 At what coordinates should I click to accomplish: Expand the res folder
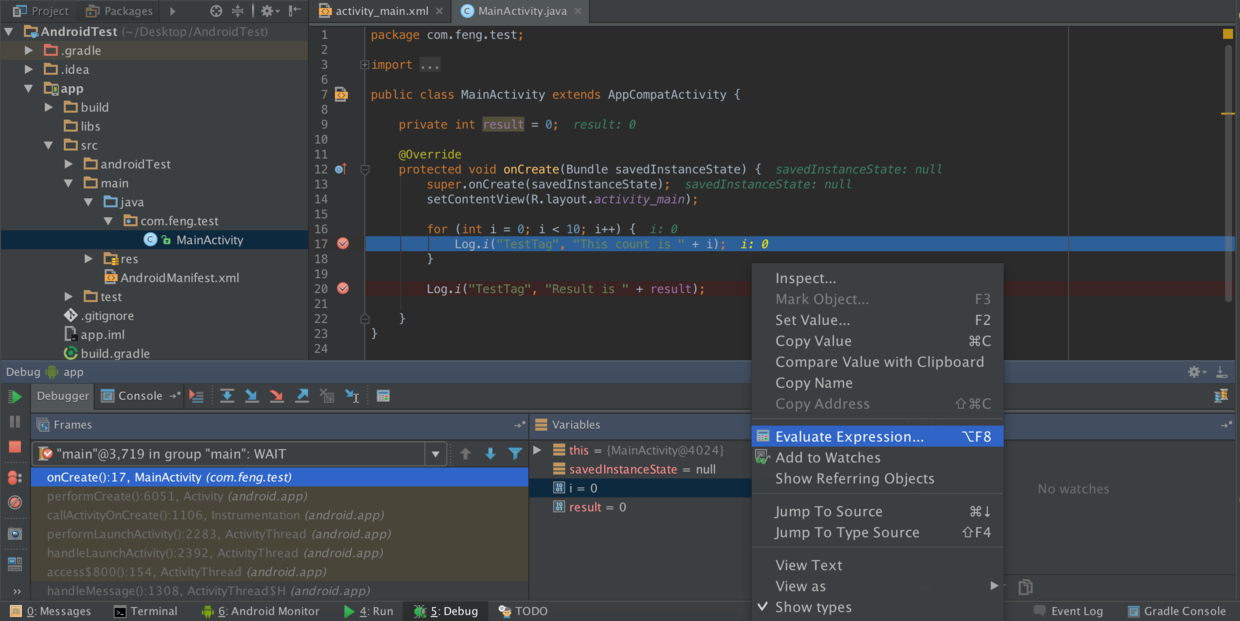click(x=87, y=258)
